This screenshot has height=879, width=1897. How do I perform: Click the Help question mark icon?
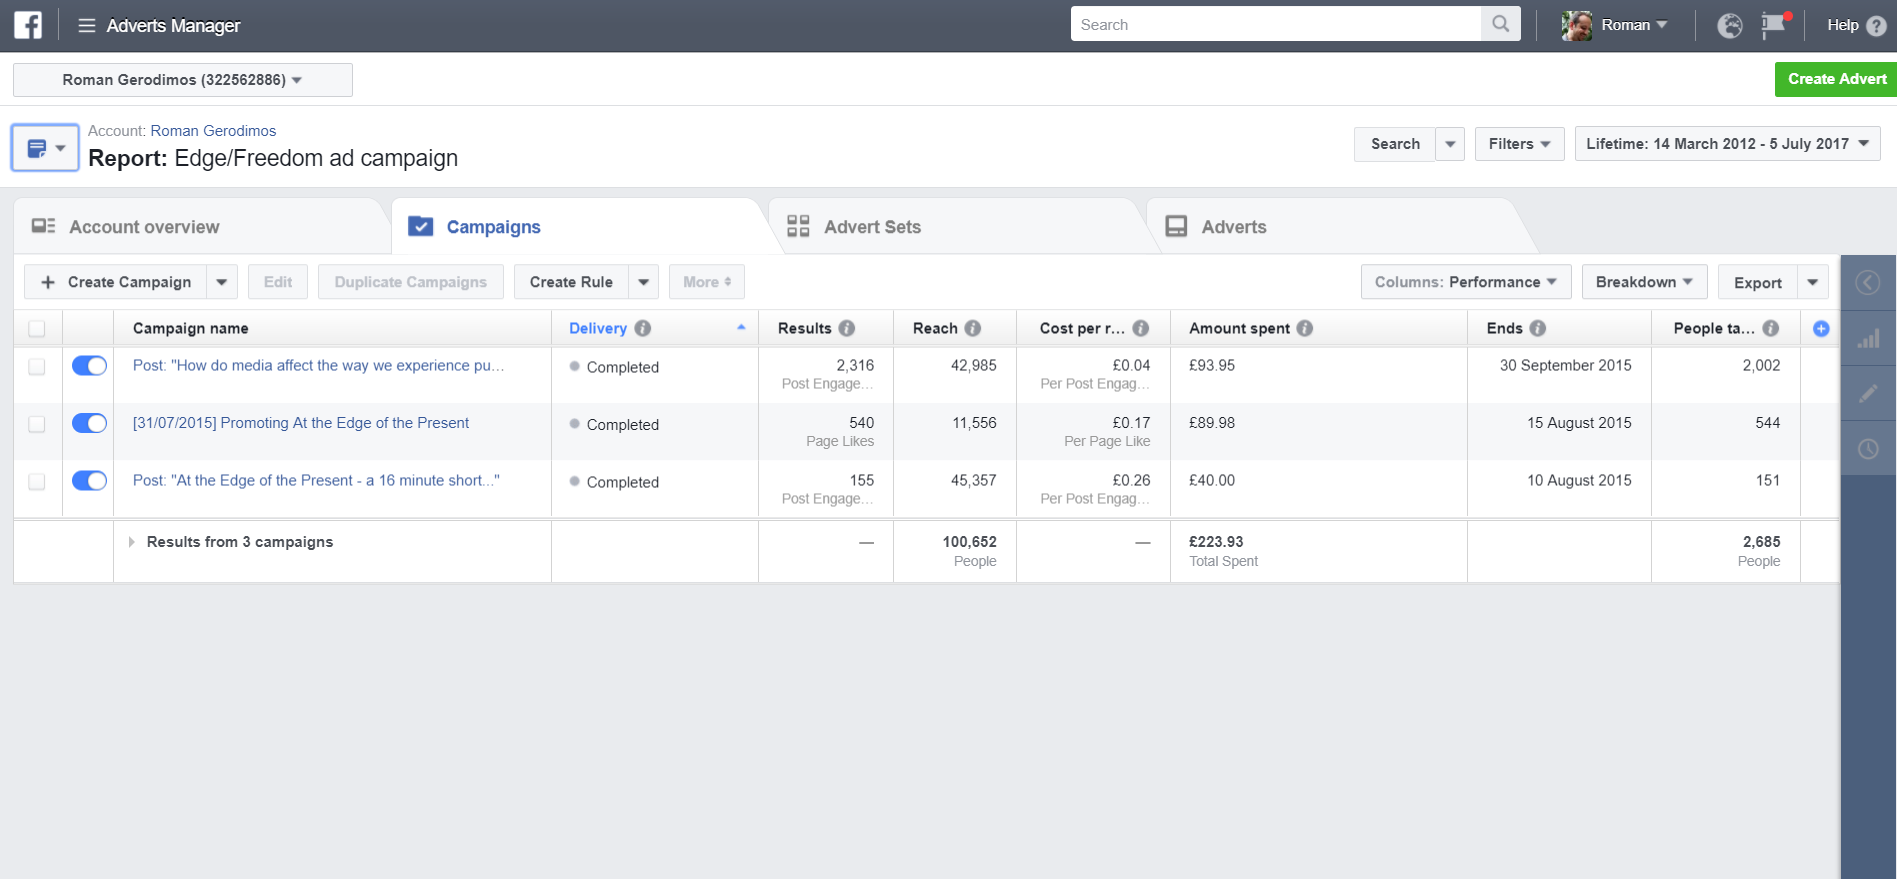1877,26
